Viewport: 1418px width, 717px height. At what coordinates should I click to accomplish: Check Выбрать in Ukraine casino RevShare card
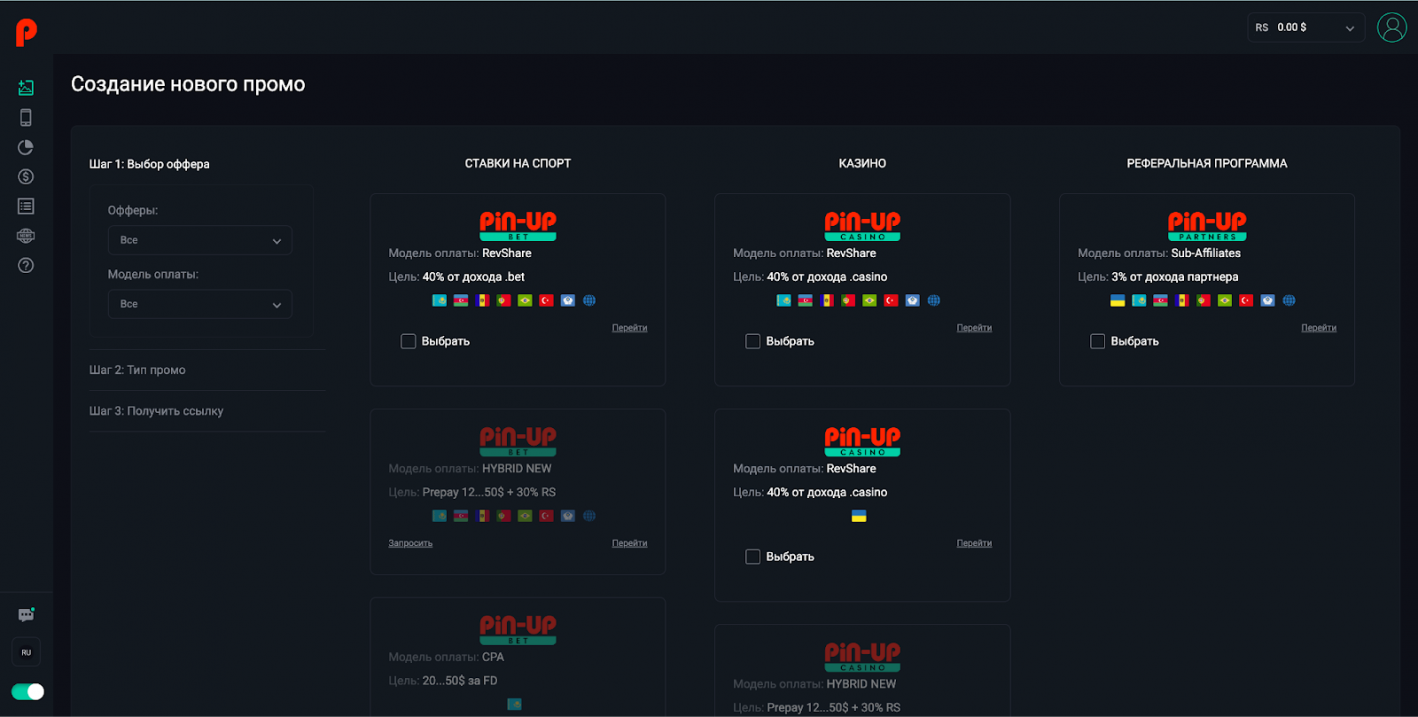click(753, 557)
